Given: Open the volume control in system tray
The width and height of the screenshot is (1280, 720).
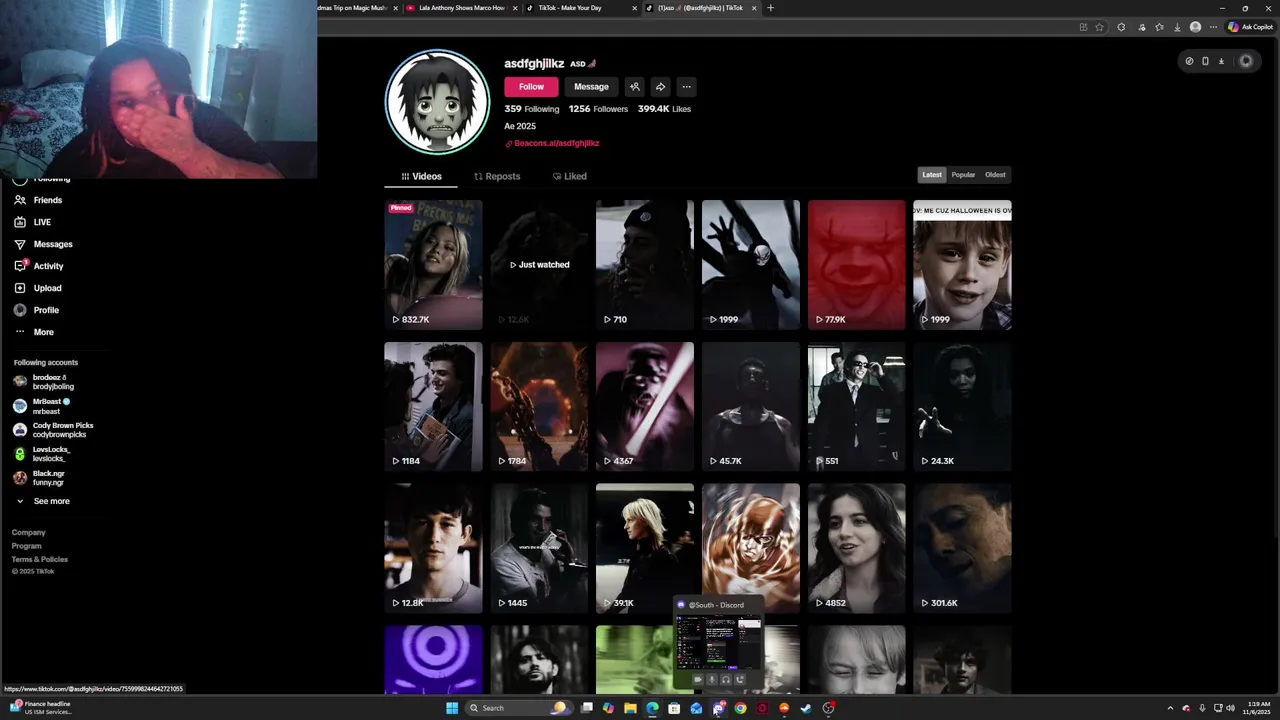Looking at the screenshot, I should point(1230,708).
